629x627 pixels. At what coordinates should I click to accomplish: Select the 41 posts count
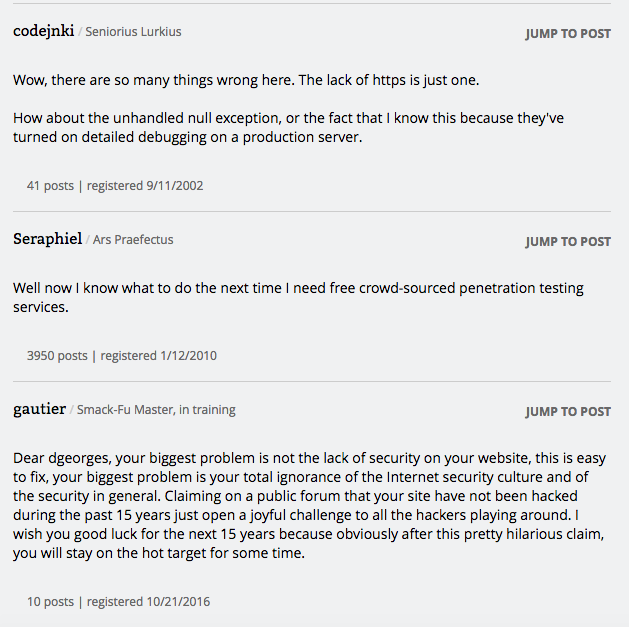(x=50, y=186)
